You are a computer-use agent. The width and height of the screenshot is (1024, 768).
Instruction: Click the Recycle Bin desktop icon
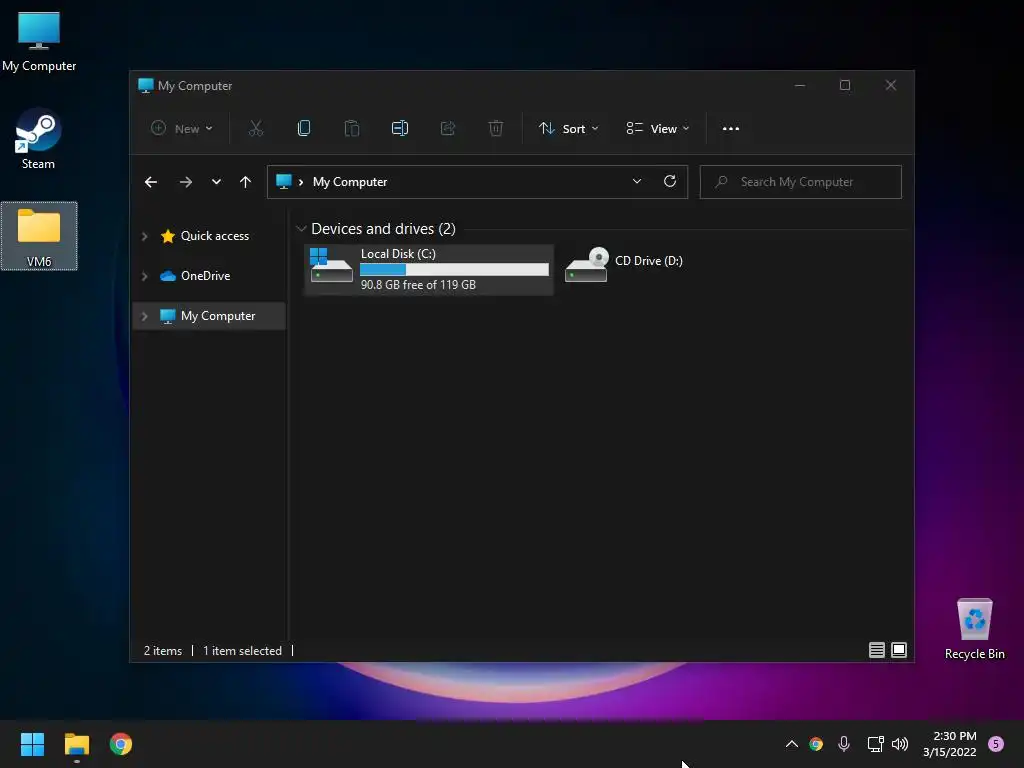point(974,629)
